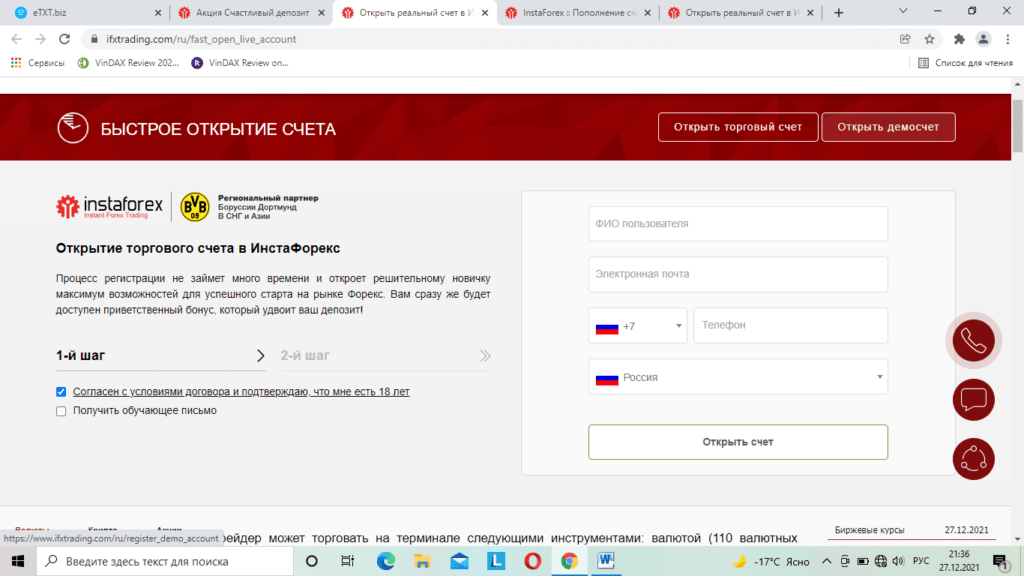Click the phone callback icon on the right
This screenshot has width=1024, height=576.
click(x=973, y=340)
